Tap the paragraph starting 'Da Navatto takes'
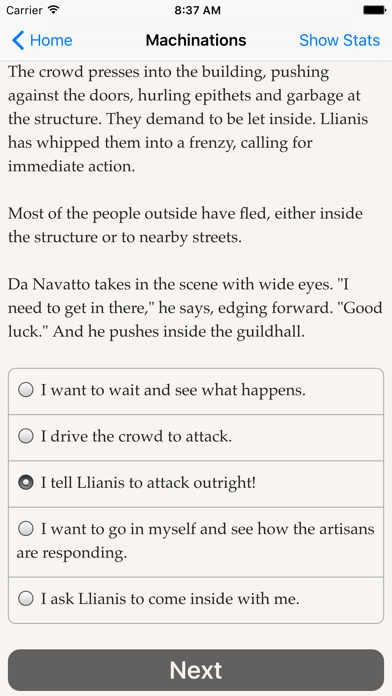This screenshot has width=392, height=696. click(x=195, y=308)
